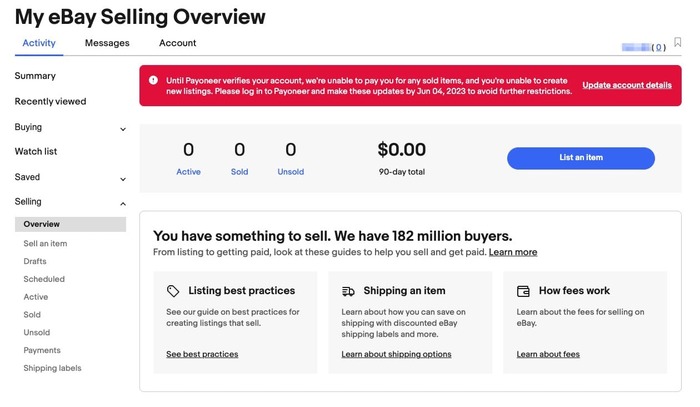Image resolution: width=700 pixels, height=407 pixels.
Task: Select Shipping labels in sidebar
Action: [52, 368]
